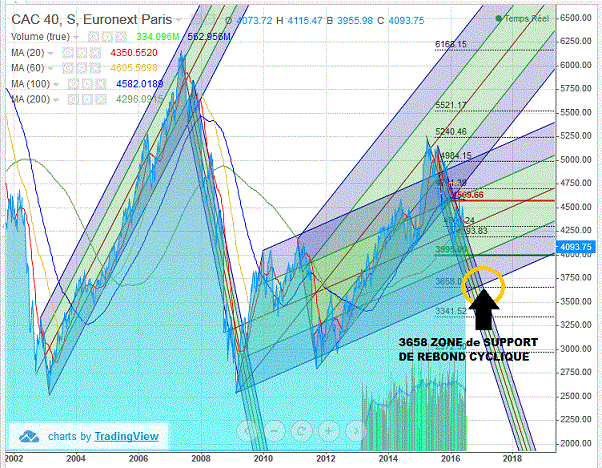
Task: Toggle visibility of the MA (200) line
Action: coord(73,99)
